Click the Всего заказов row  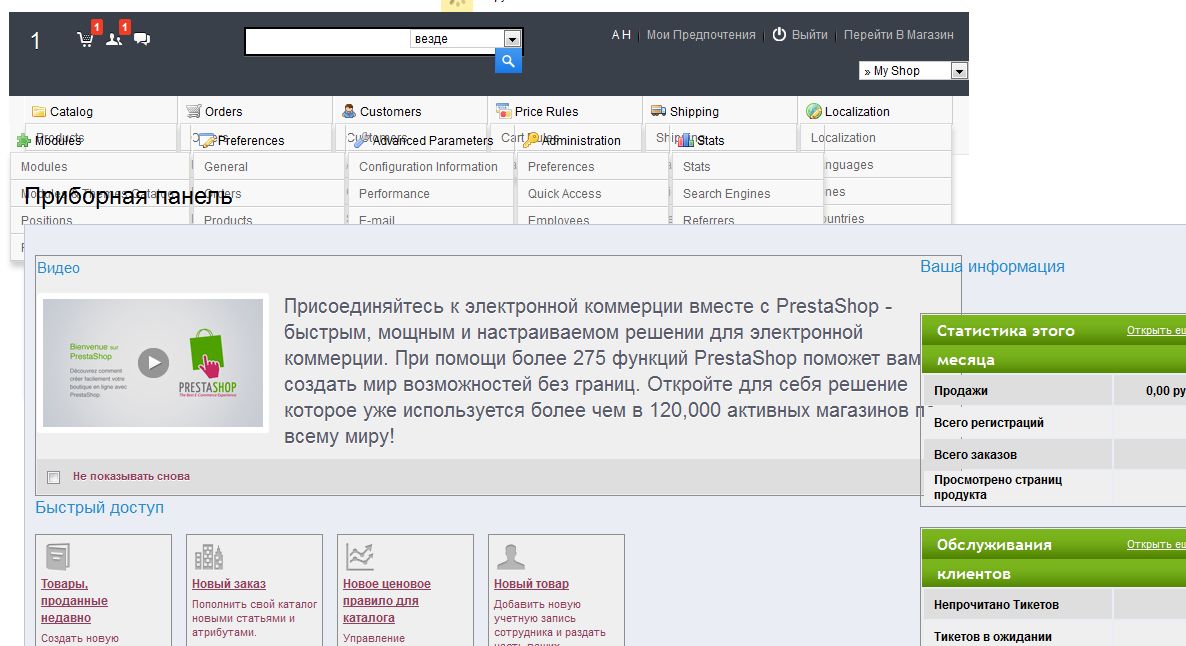click(1054, 455)
